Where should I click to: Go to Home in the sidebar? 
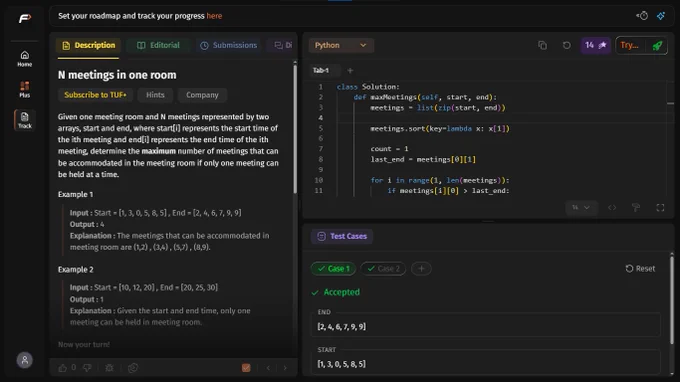tap(25, 59)
